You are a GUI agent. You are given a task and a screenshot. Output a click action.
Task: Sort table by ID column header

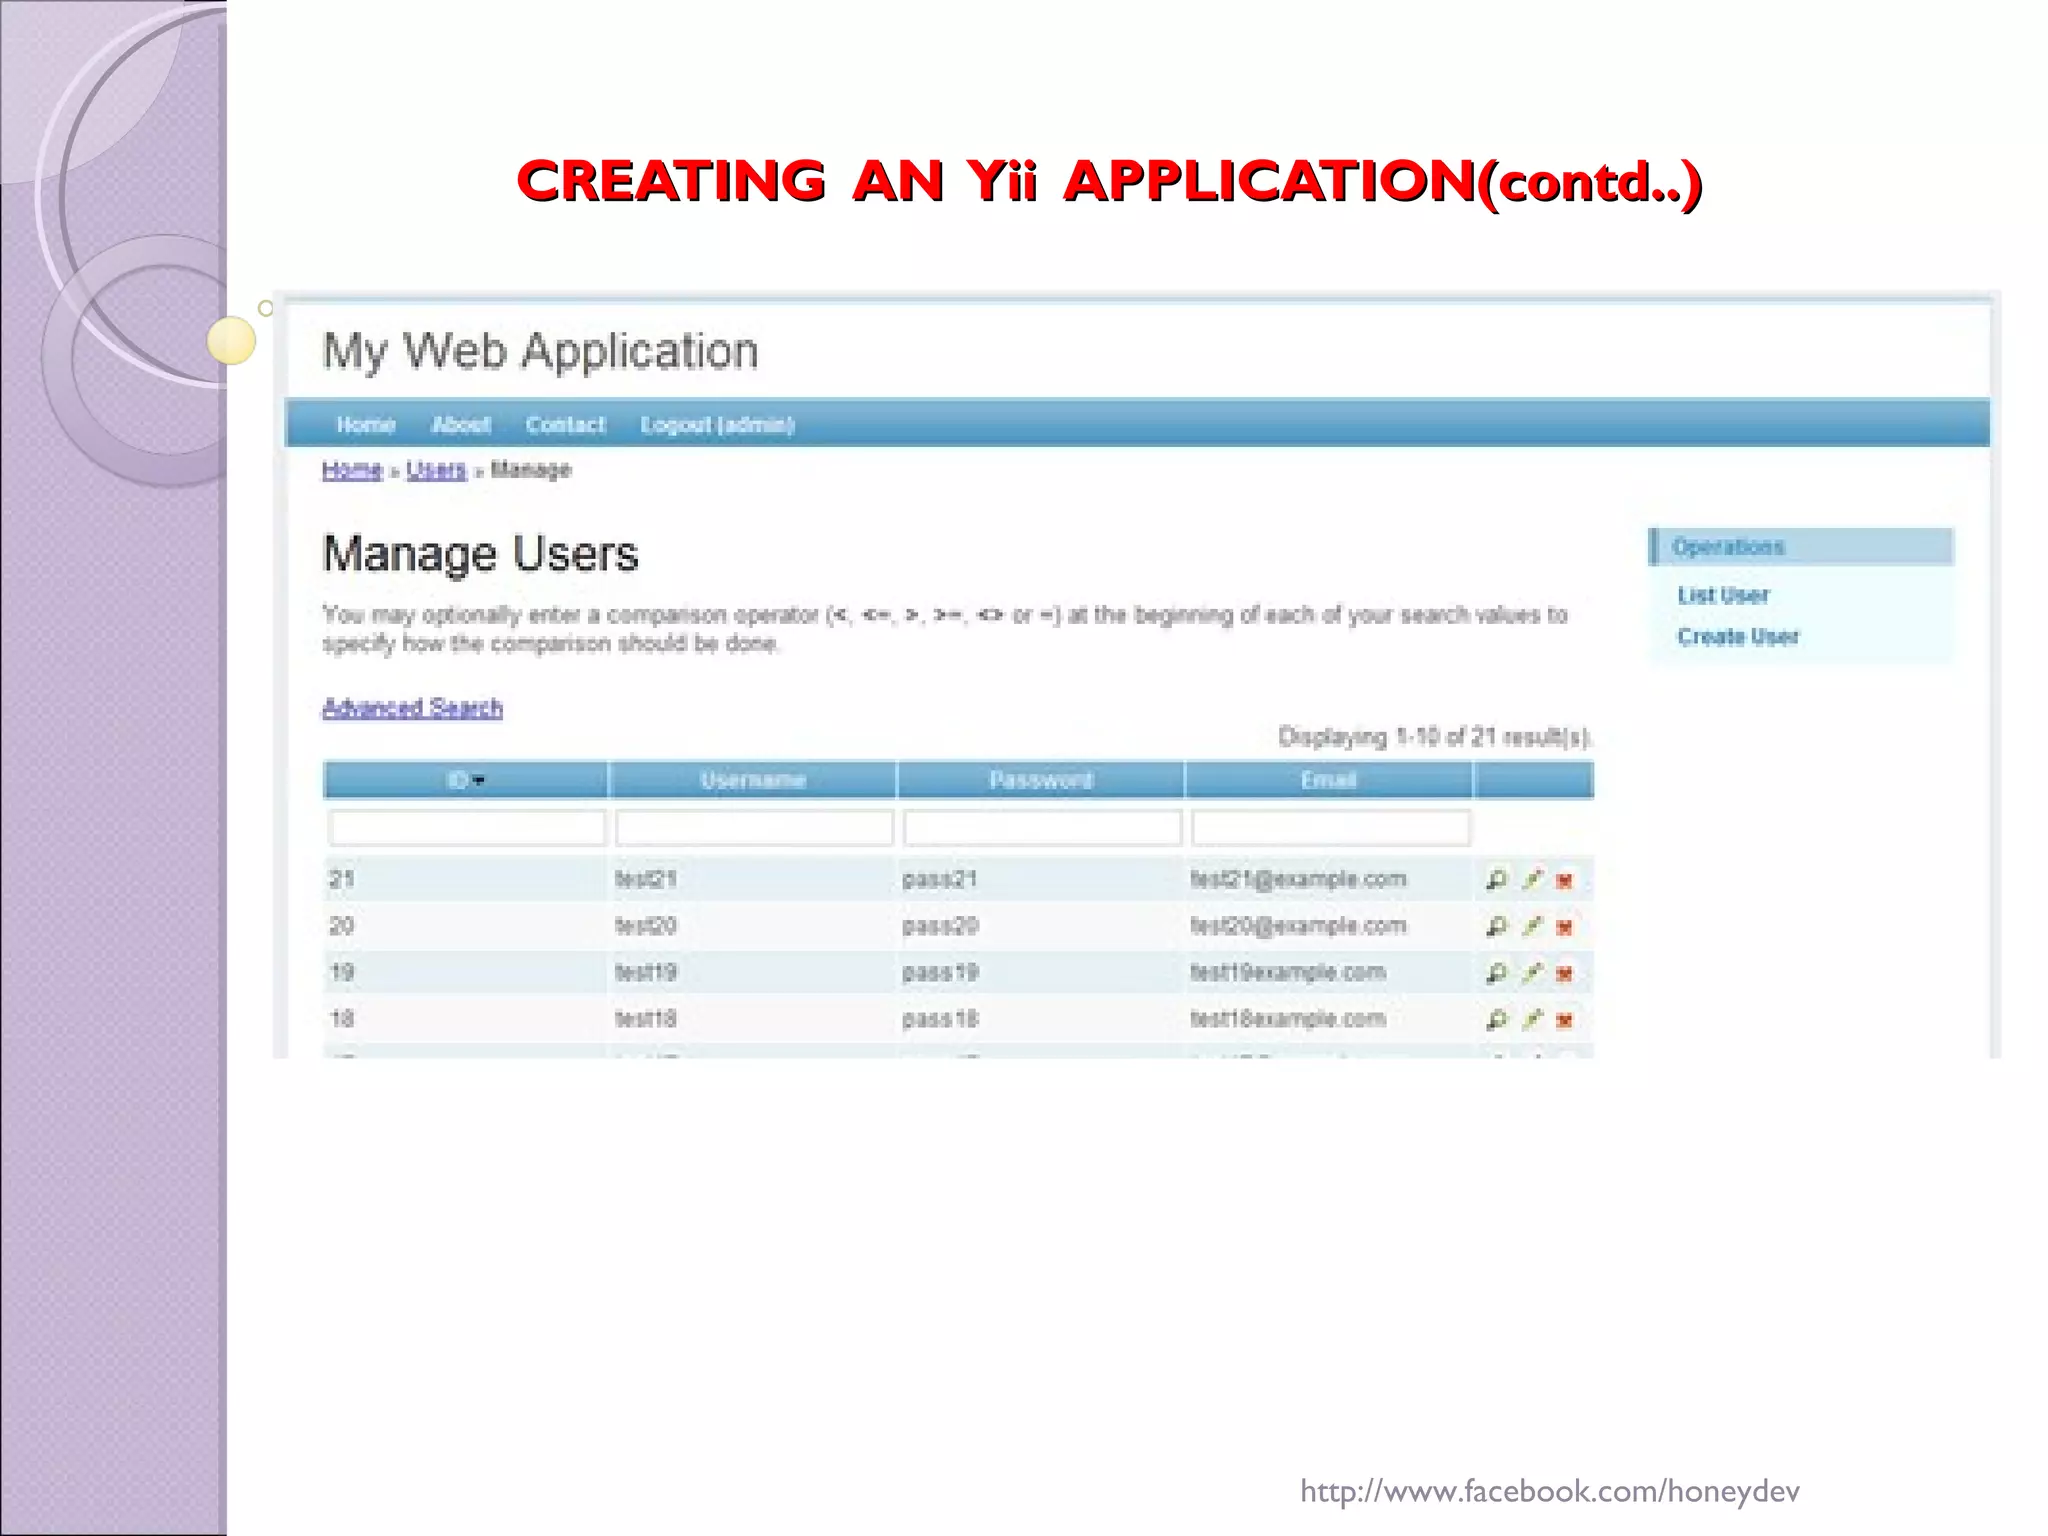(465, 780)
